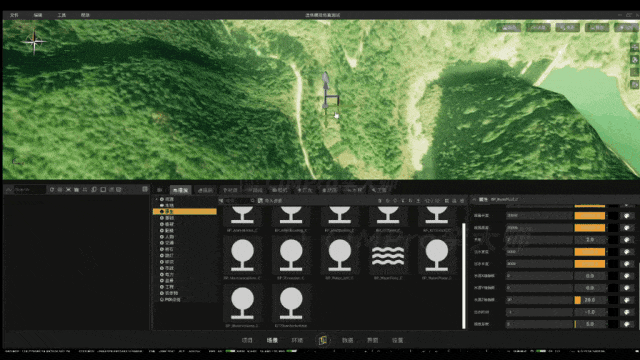This screenshot has height=360, width=640.
Task: Click the slider showing the value 5.0
Action: point(590,324)
